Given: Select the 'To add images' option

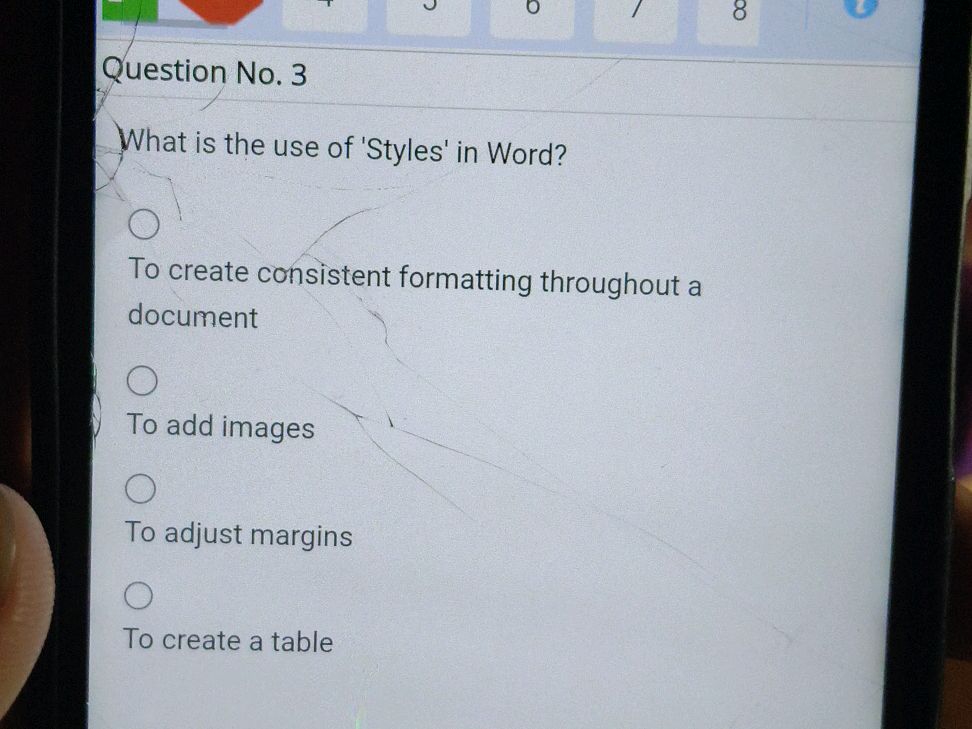Looking at the screenshot, I should [220, 427].
